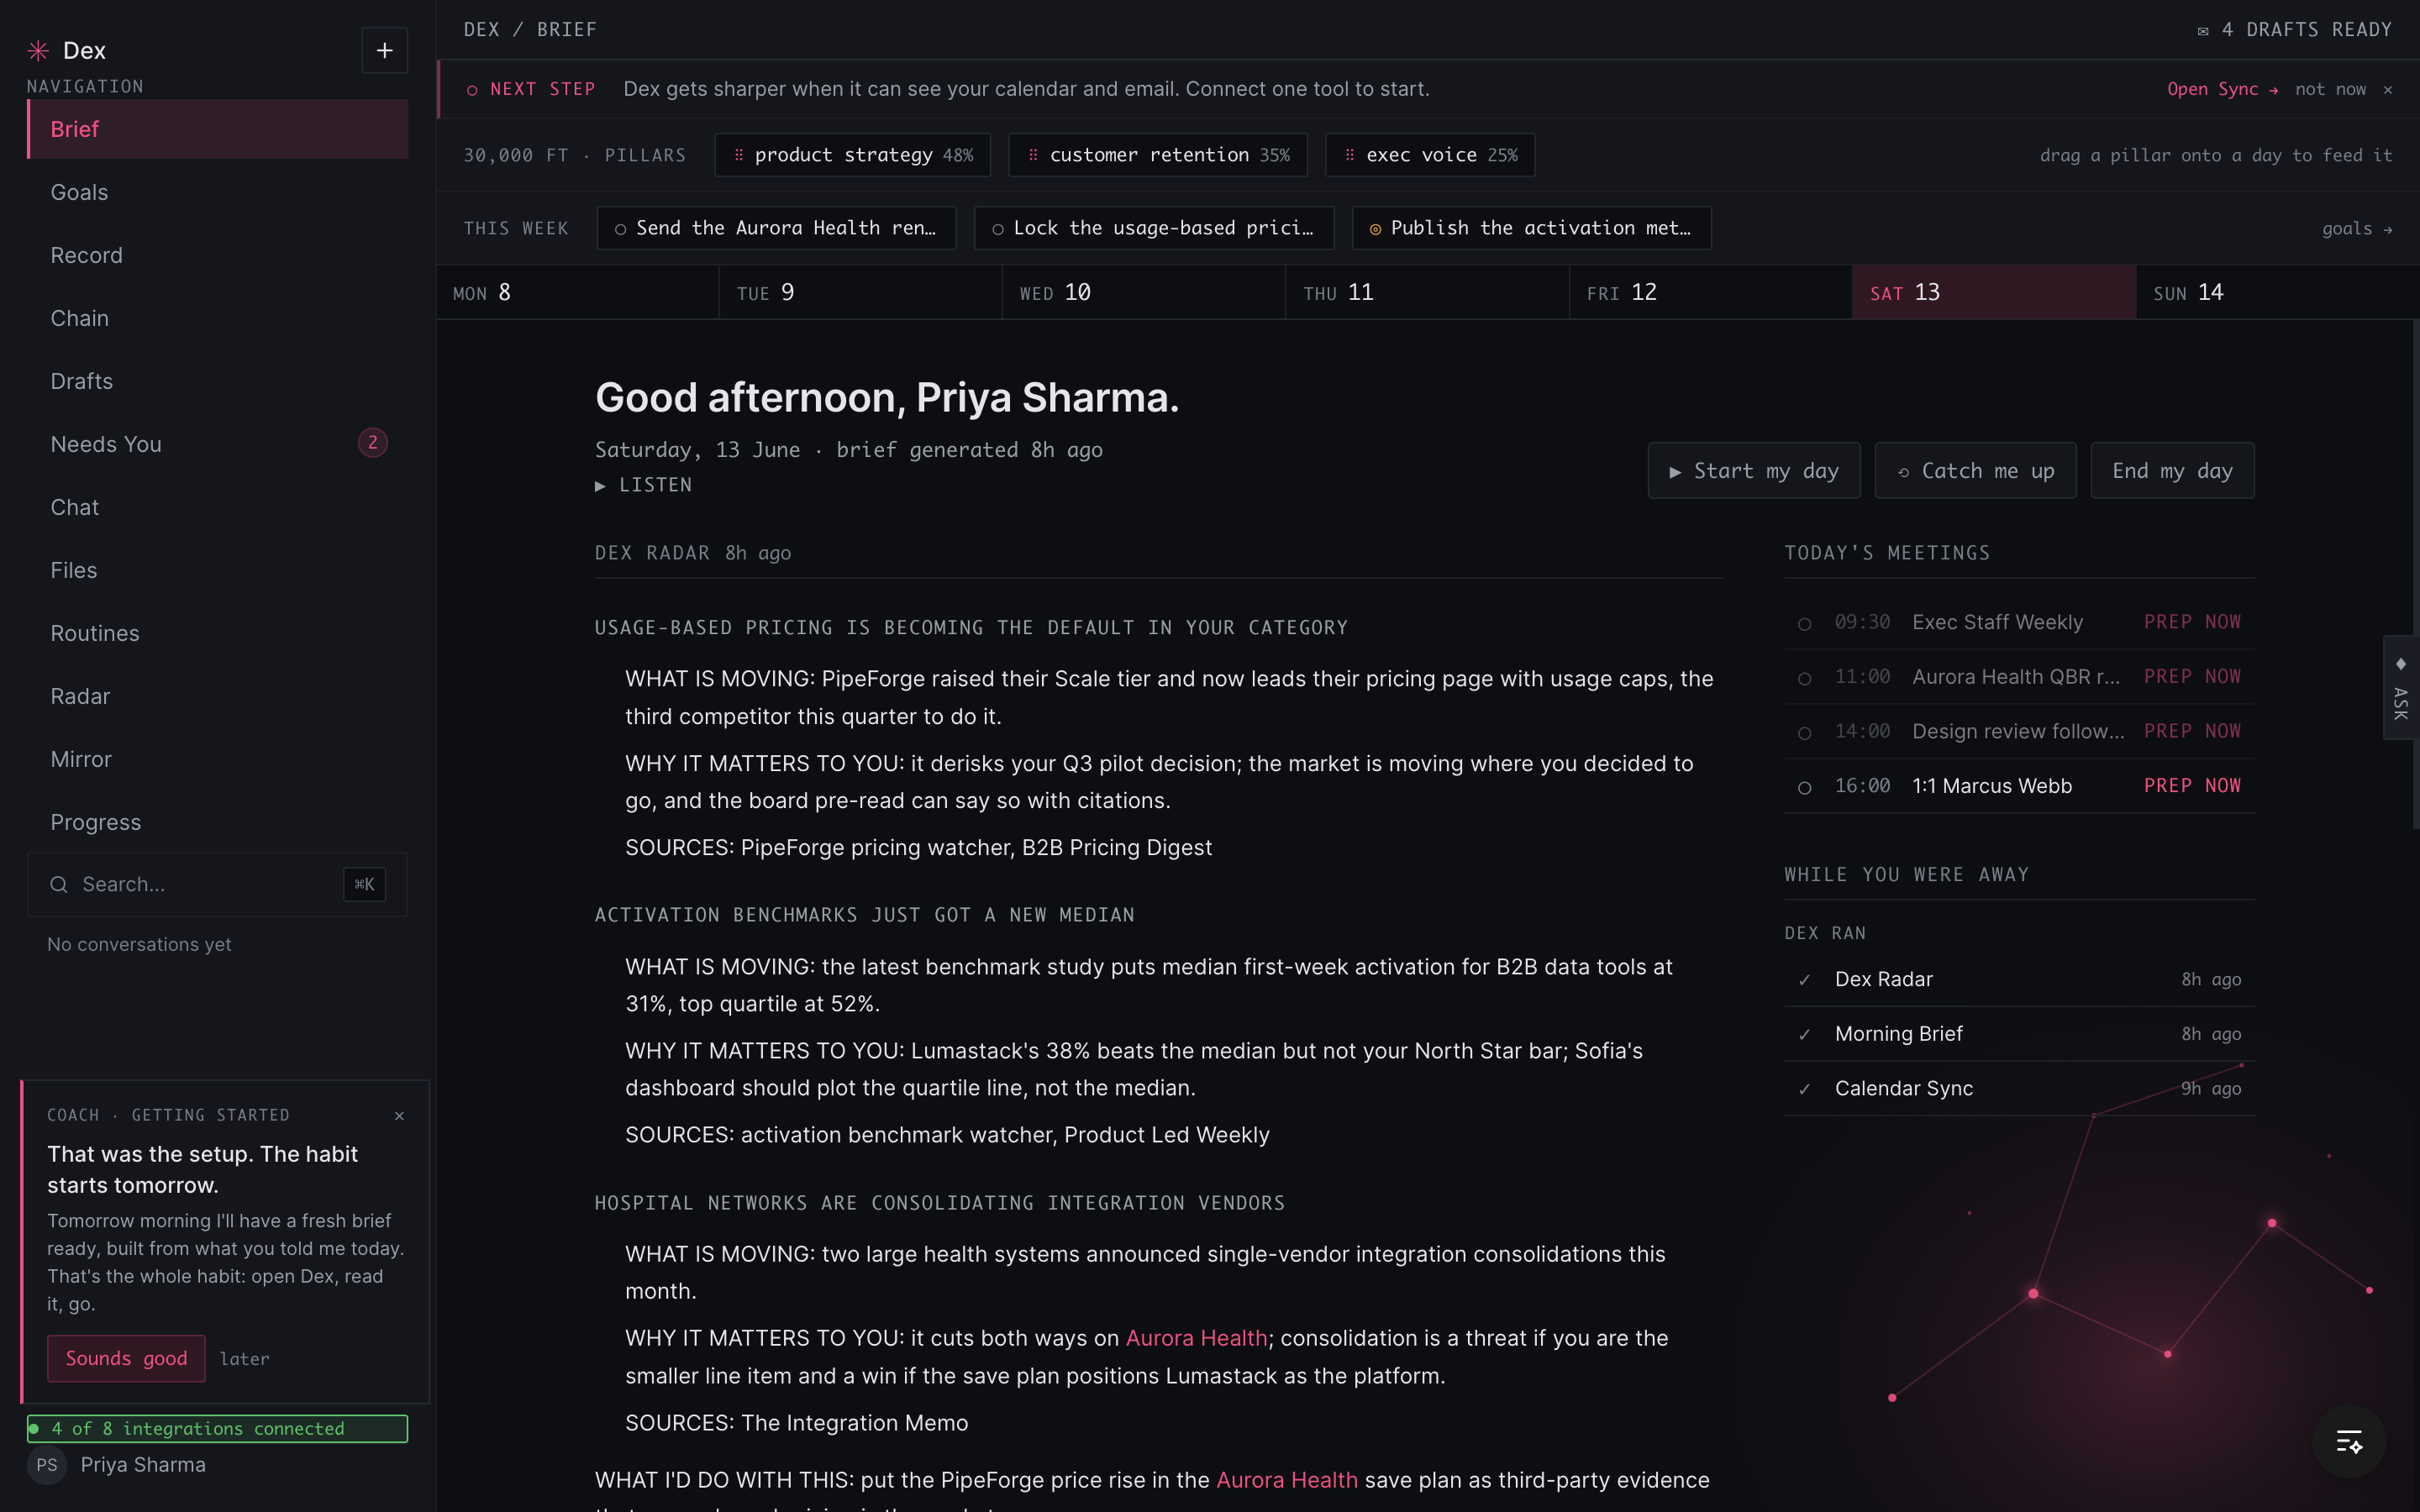The height and width of the screenshot is (1512, 2420).
Task: Click the Sounds good button
Action: point(126,1358)
